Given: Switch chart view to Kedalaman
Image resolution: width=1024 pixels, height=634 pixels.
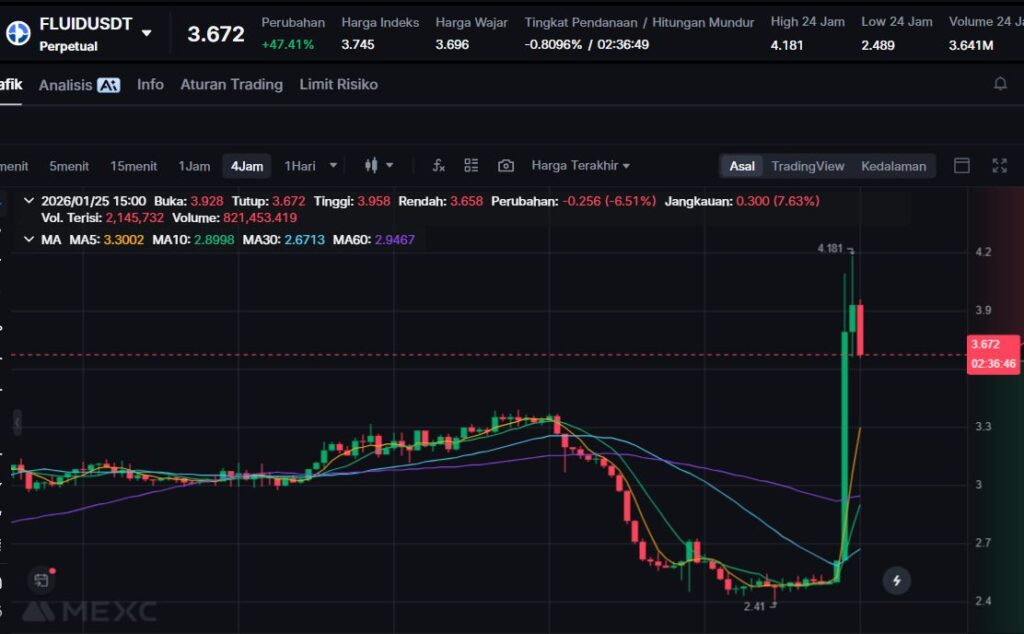Looking at the screenshot, I should coord(893,166).
